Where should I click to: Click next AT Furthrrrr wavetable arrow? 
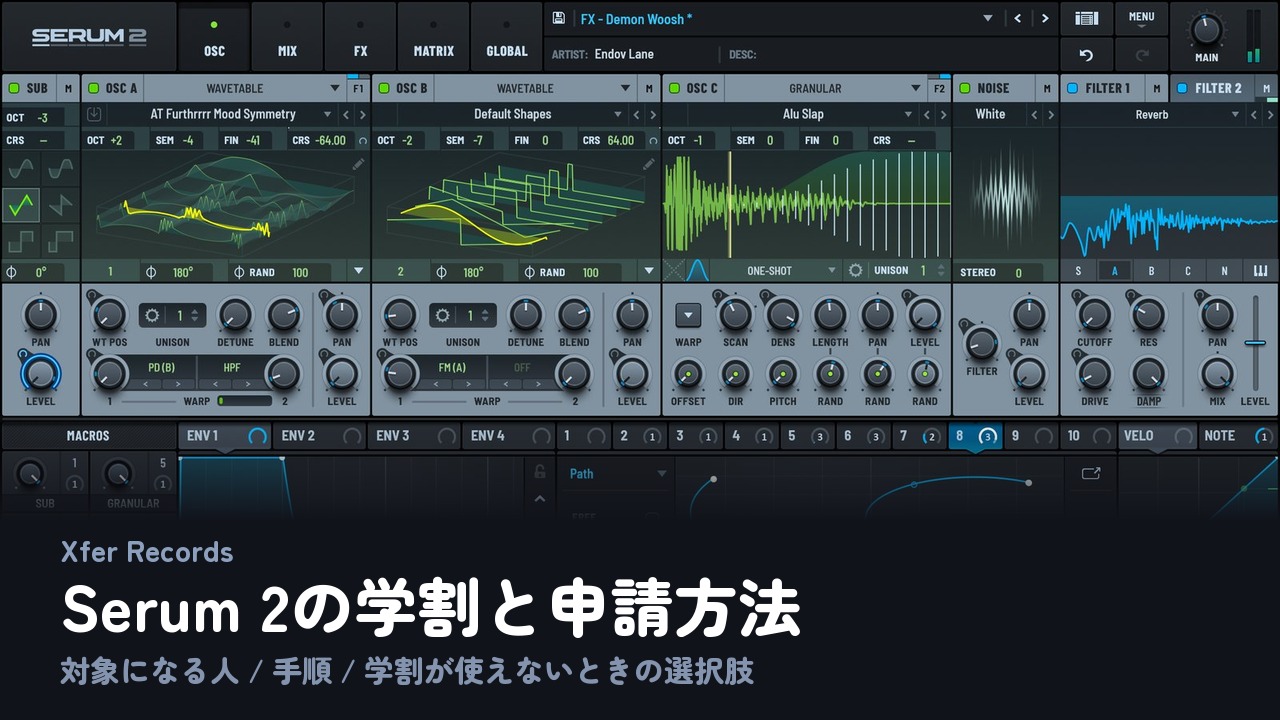pyautogui.click(x=362, y=114)
